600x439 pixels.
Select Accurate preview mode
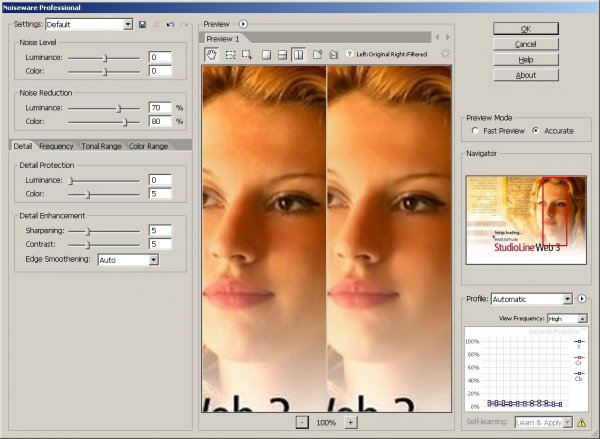[x=535, y=131]
